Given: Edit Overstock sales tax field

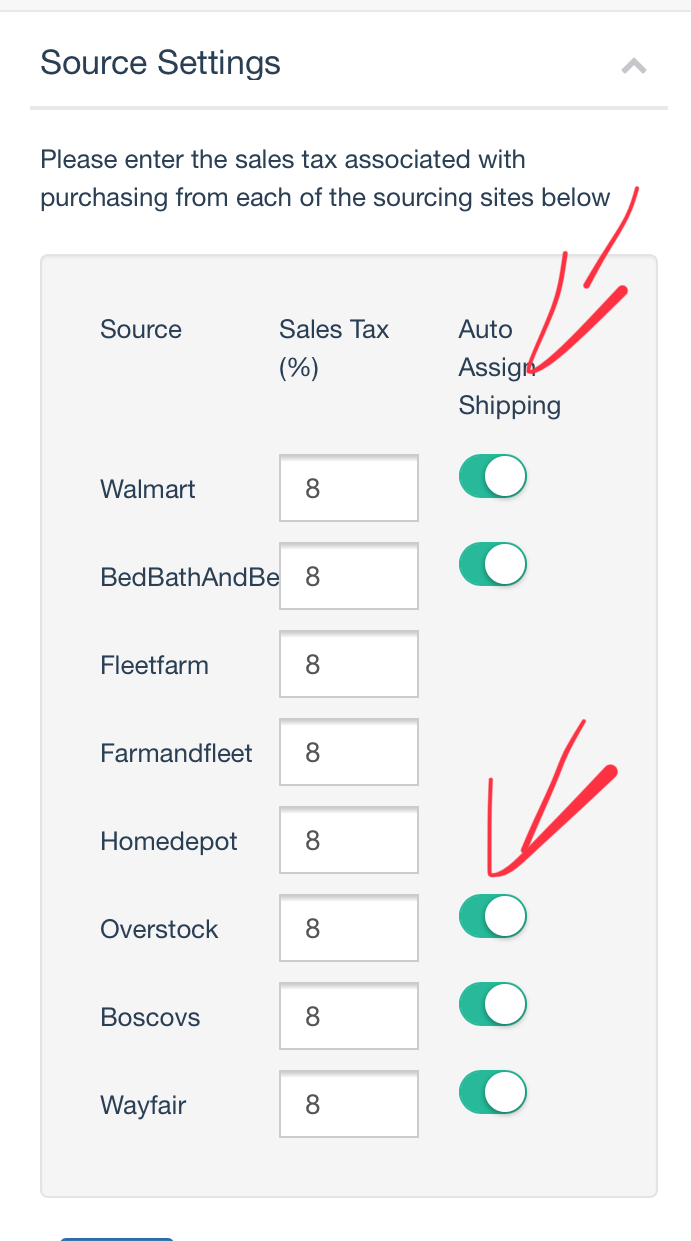Looking at the screenshot, I should (x=349, y=928).
